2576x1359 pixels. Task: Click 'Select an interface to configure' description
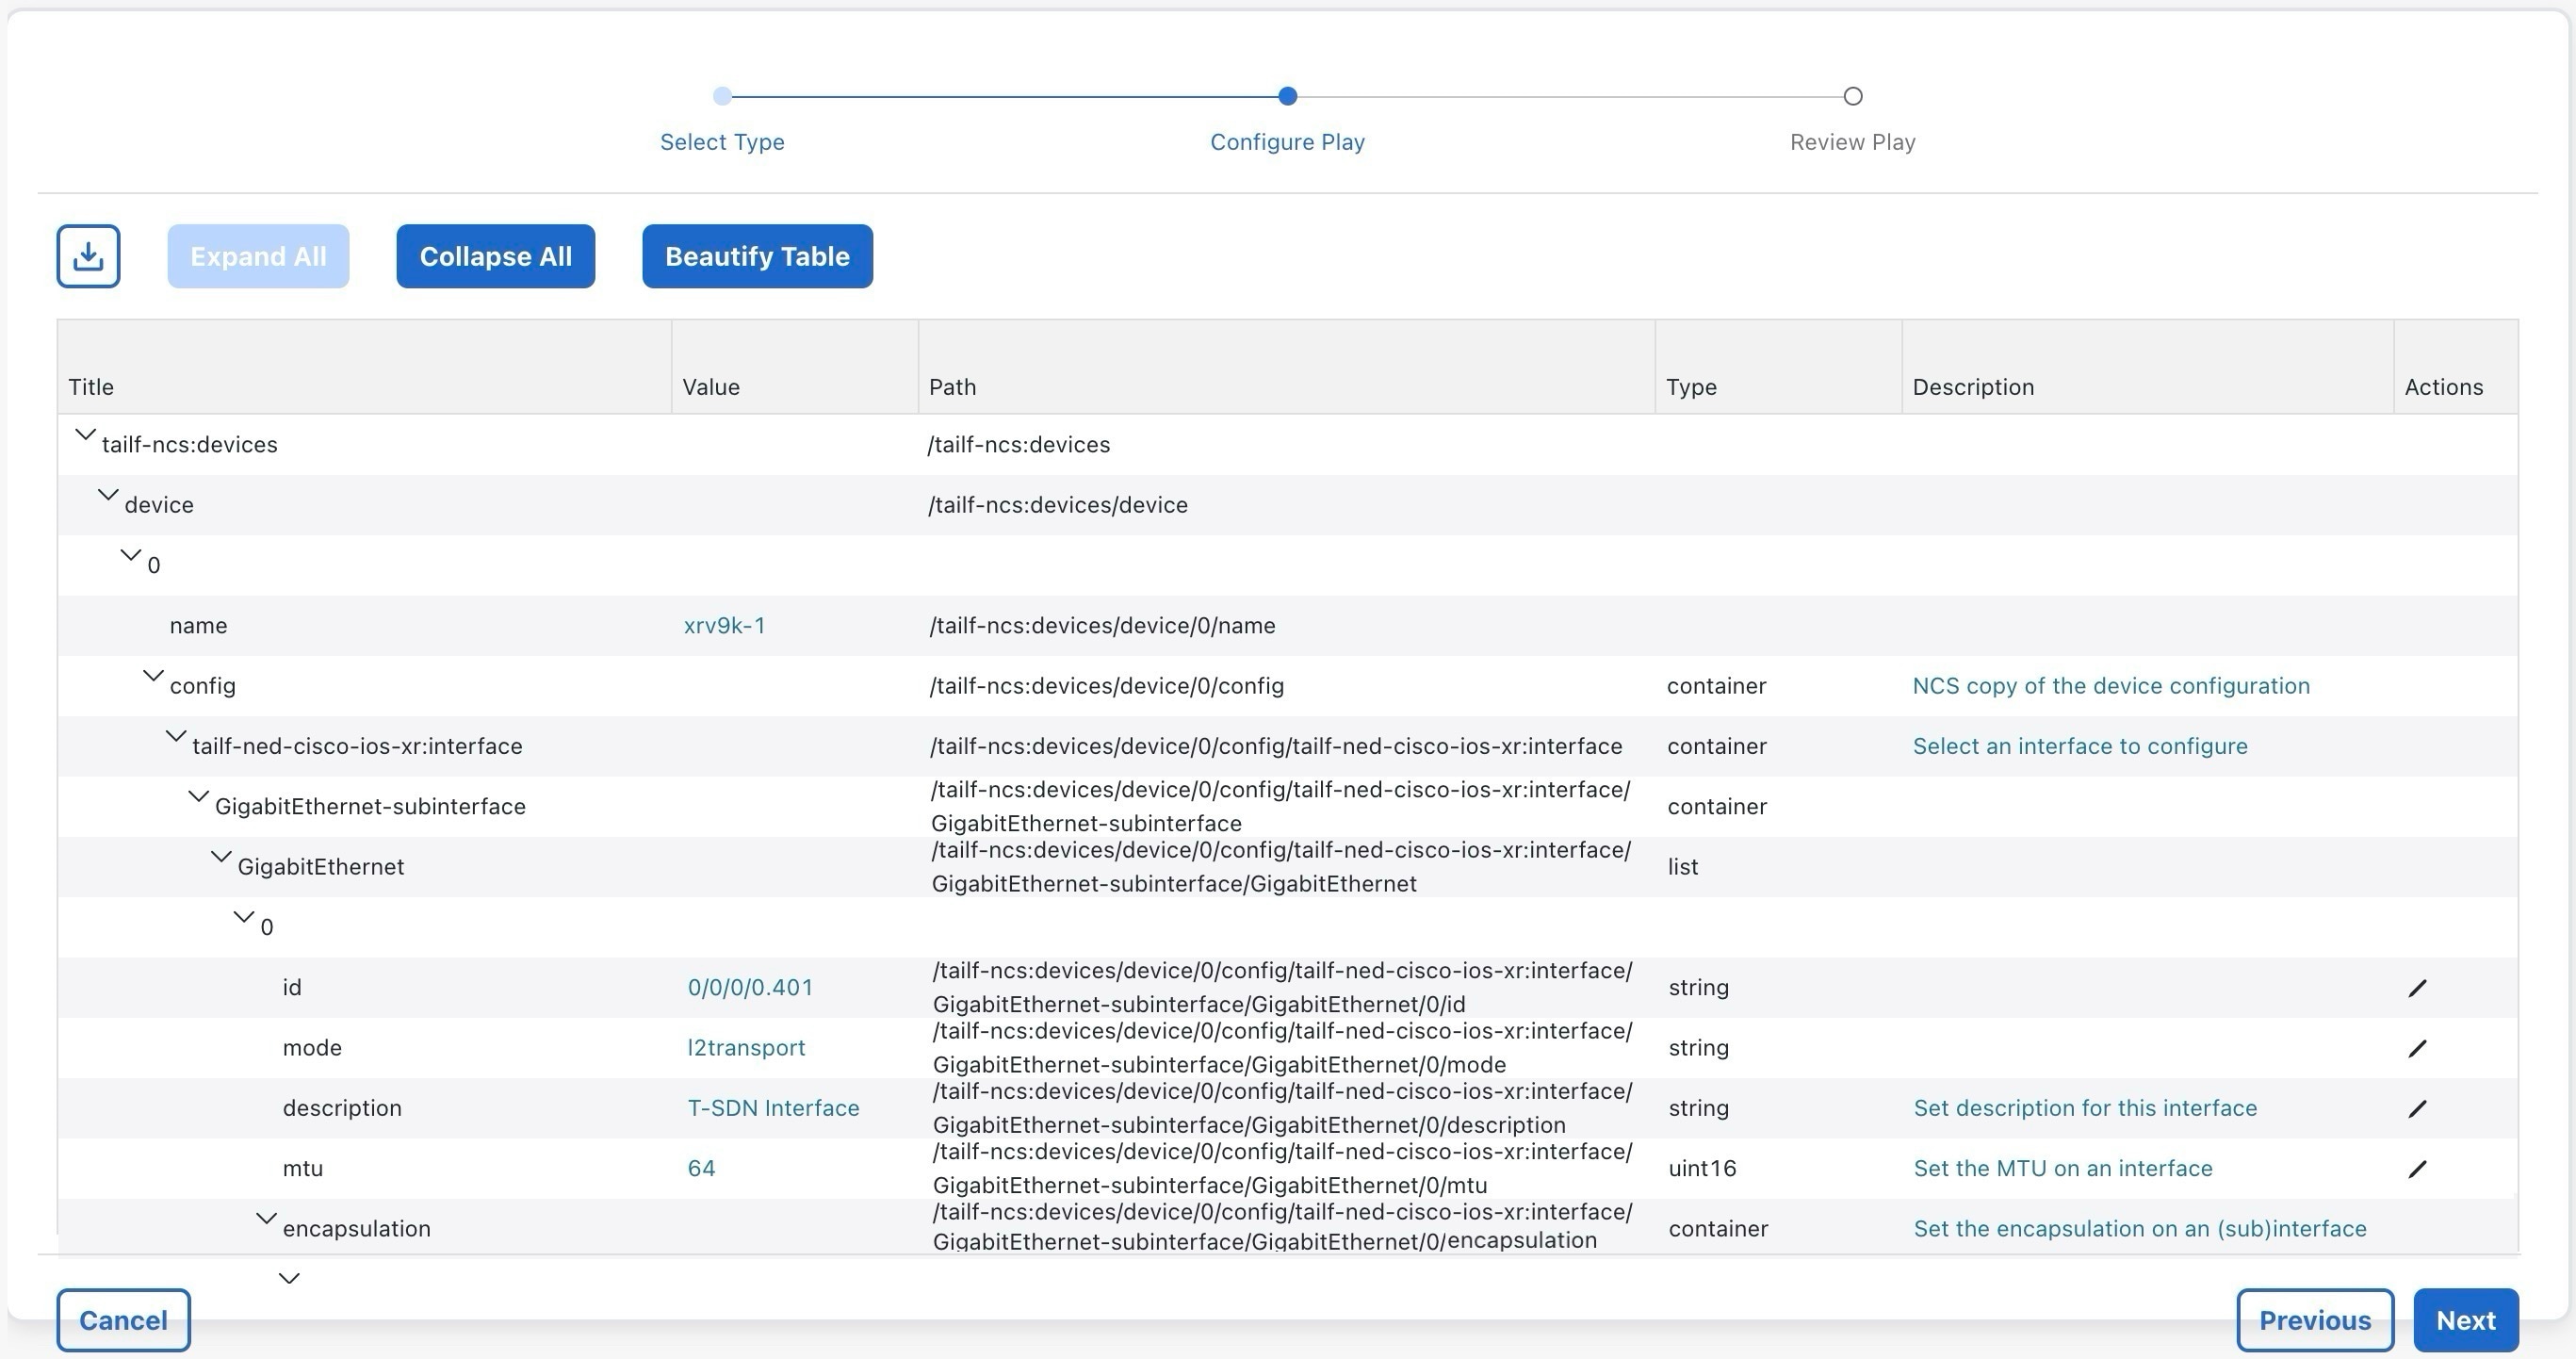click(2080, 746)
